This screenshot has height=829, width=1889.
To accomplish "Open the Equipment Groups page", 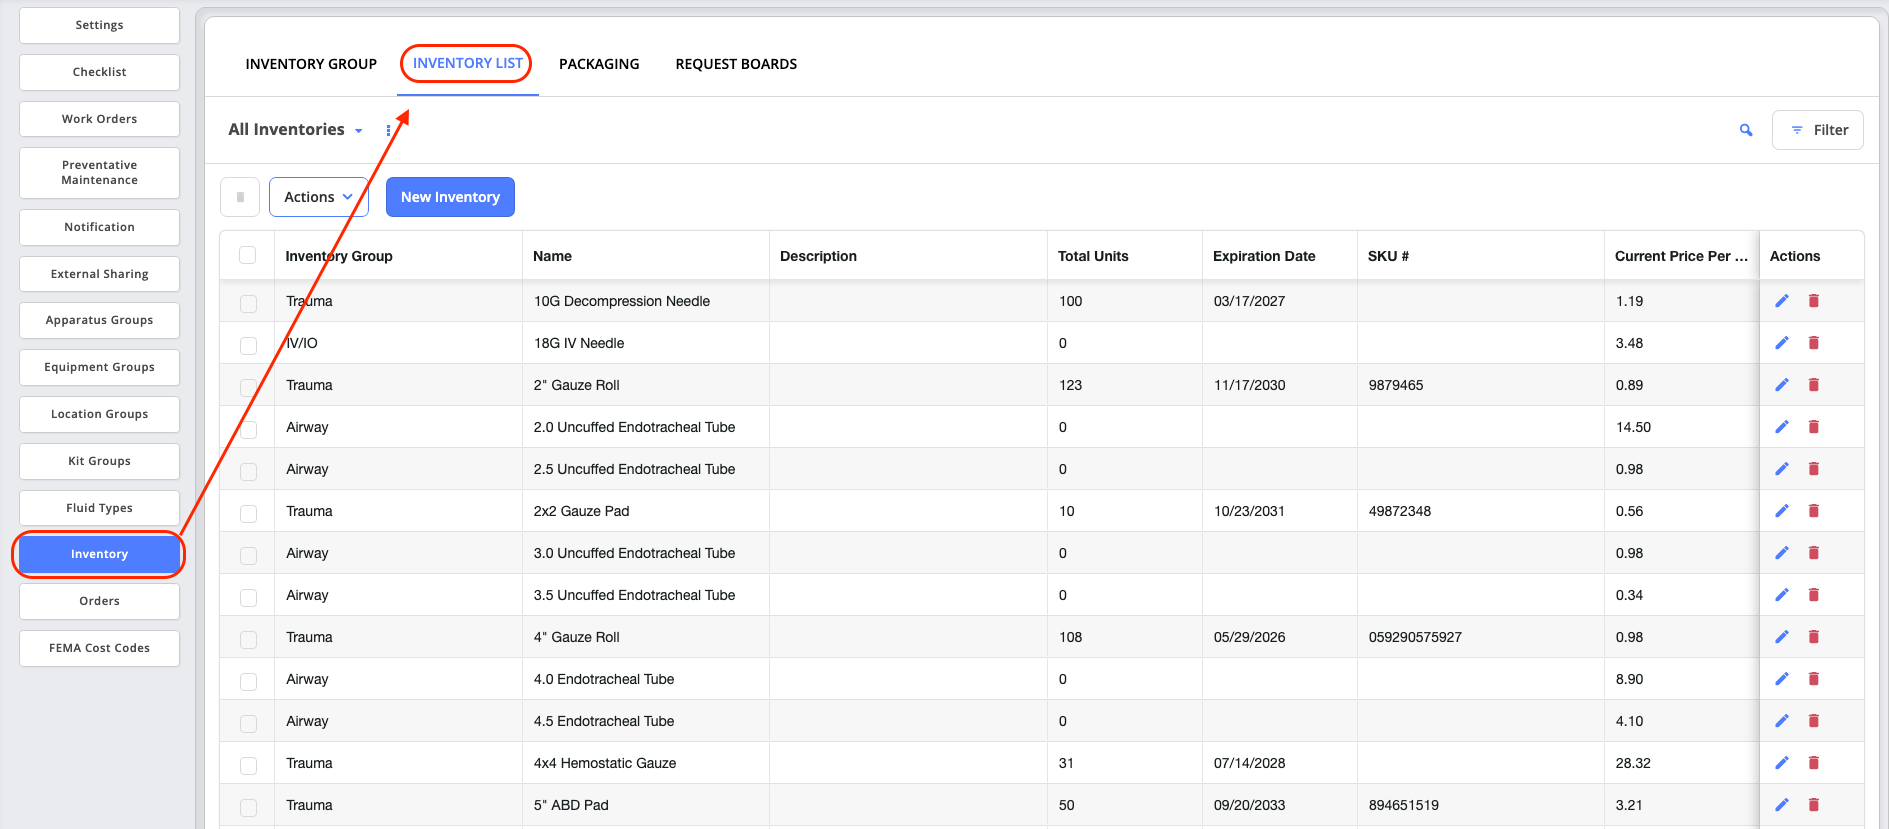I will [x=99, y=367].
